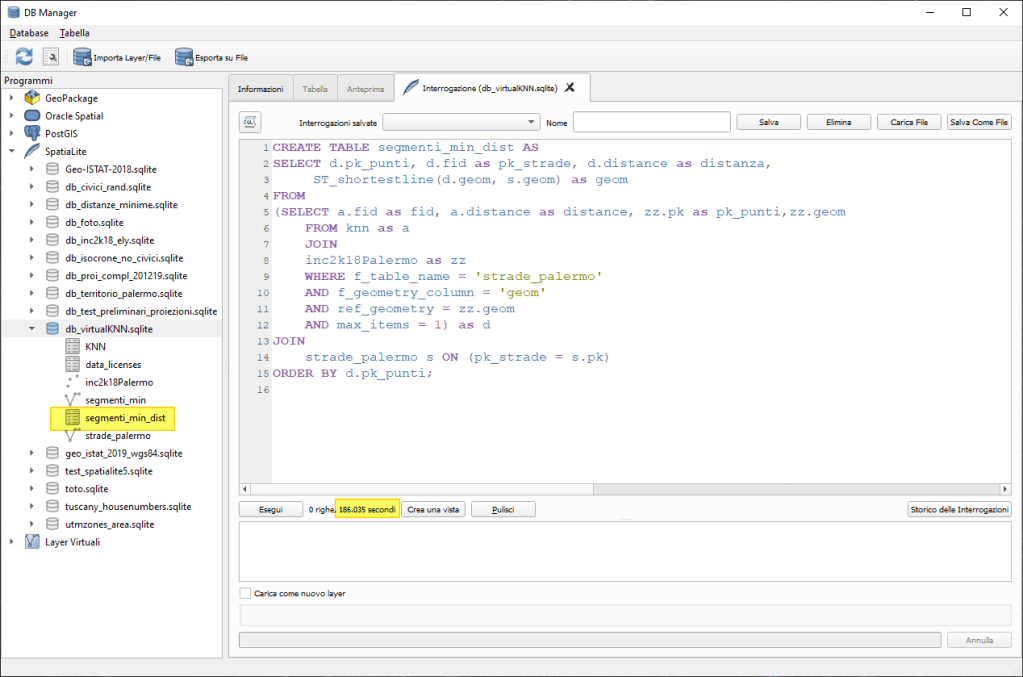Image resolution: width=1023 pixels, height=677 pixels.
Task: Select the strade_palermo line layer
Action: [x=124, y=436]
